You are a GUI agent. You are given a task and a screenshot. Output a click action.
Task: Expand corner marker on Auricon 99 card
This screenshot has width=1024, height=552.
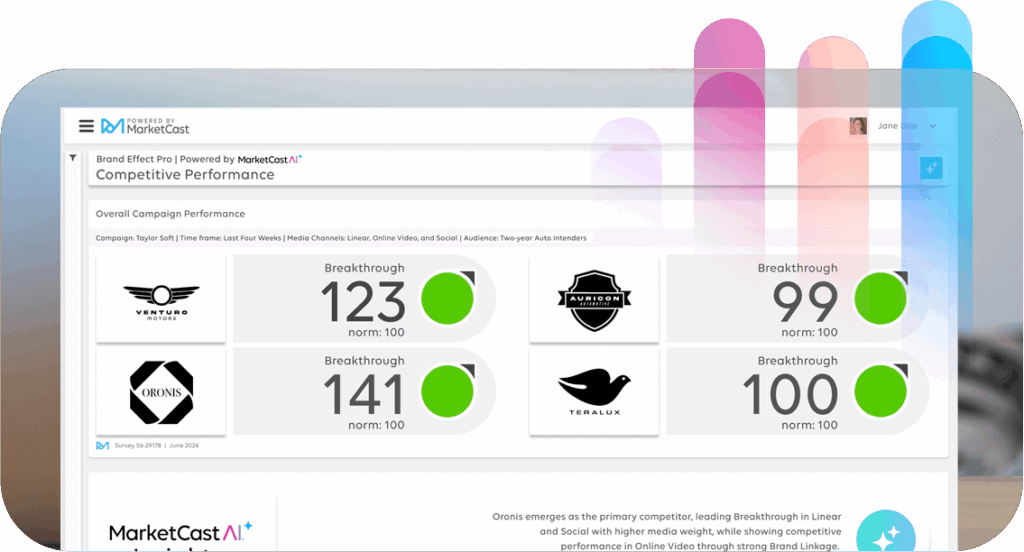(900, 278)
